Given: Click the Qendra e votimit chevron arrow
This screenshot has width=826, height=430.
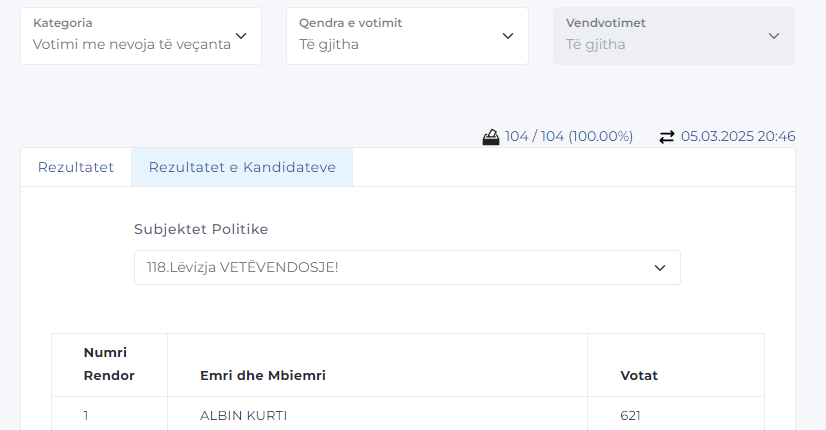Looking at the screenshot, I should [508, 36].
